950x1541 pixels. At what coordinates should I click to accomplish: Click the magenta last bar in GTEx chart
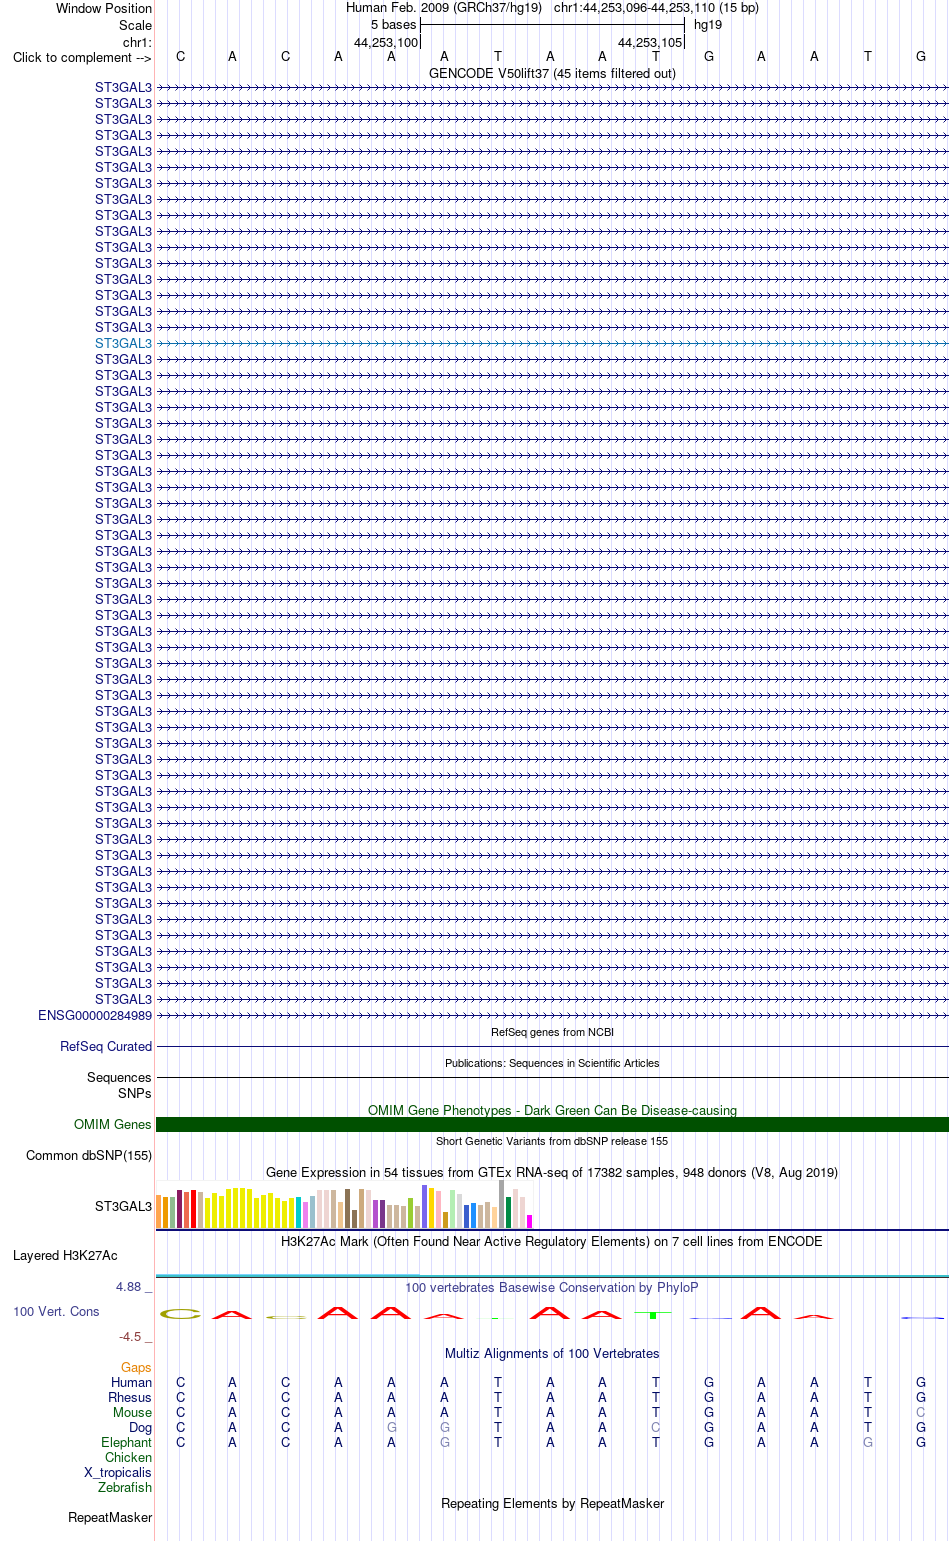pos(529,1221)
